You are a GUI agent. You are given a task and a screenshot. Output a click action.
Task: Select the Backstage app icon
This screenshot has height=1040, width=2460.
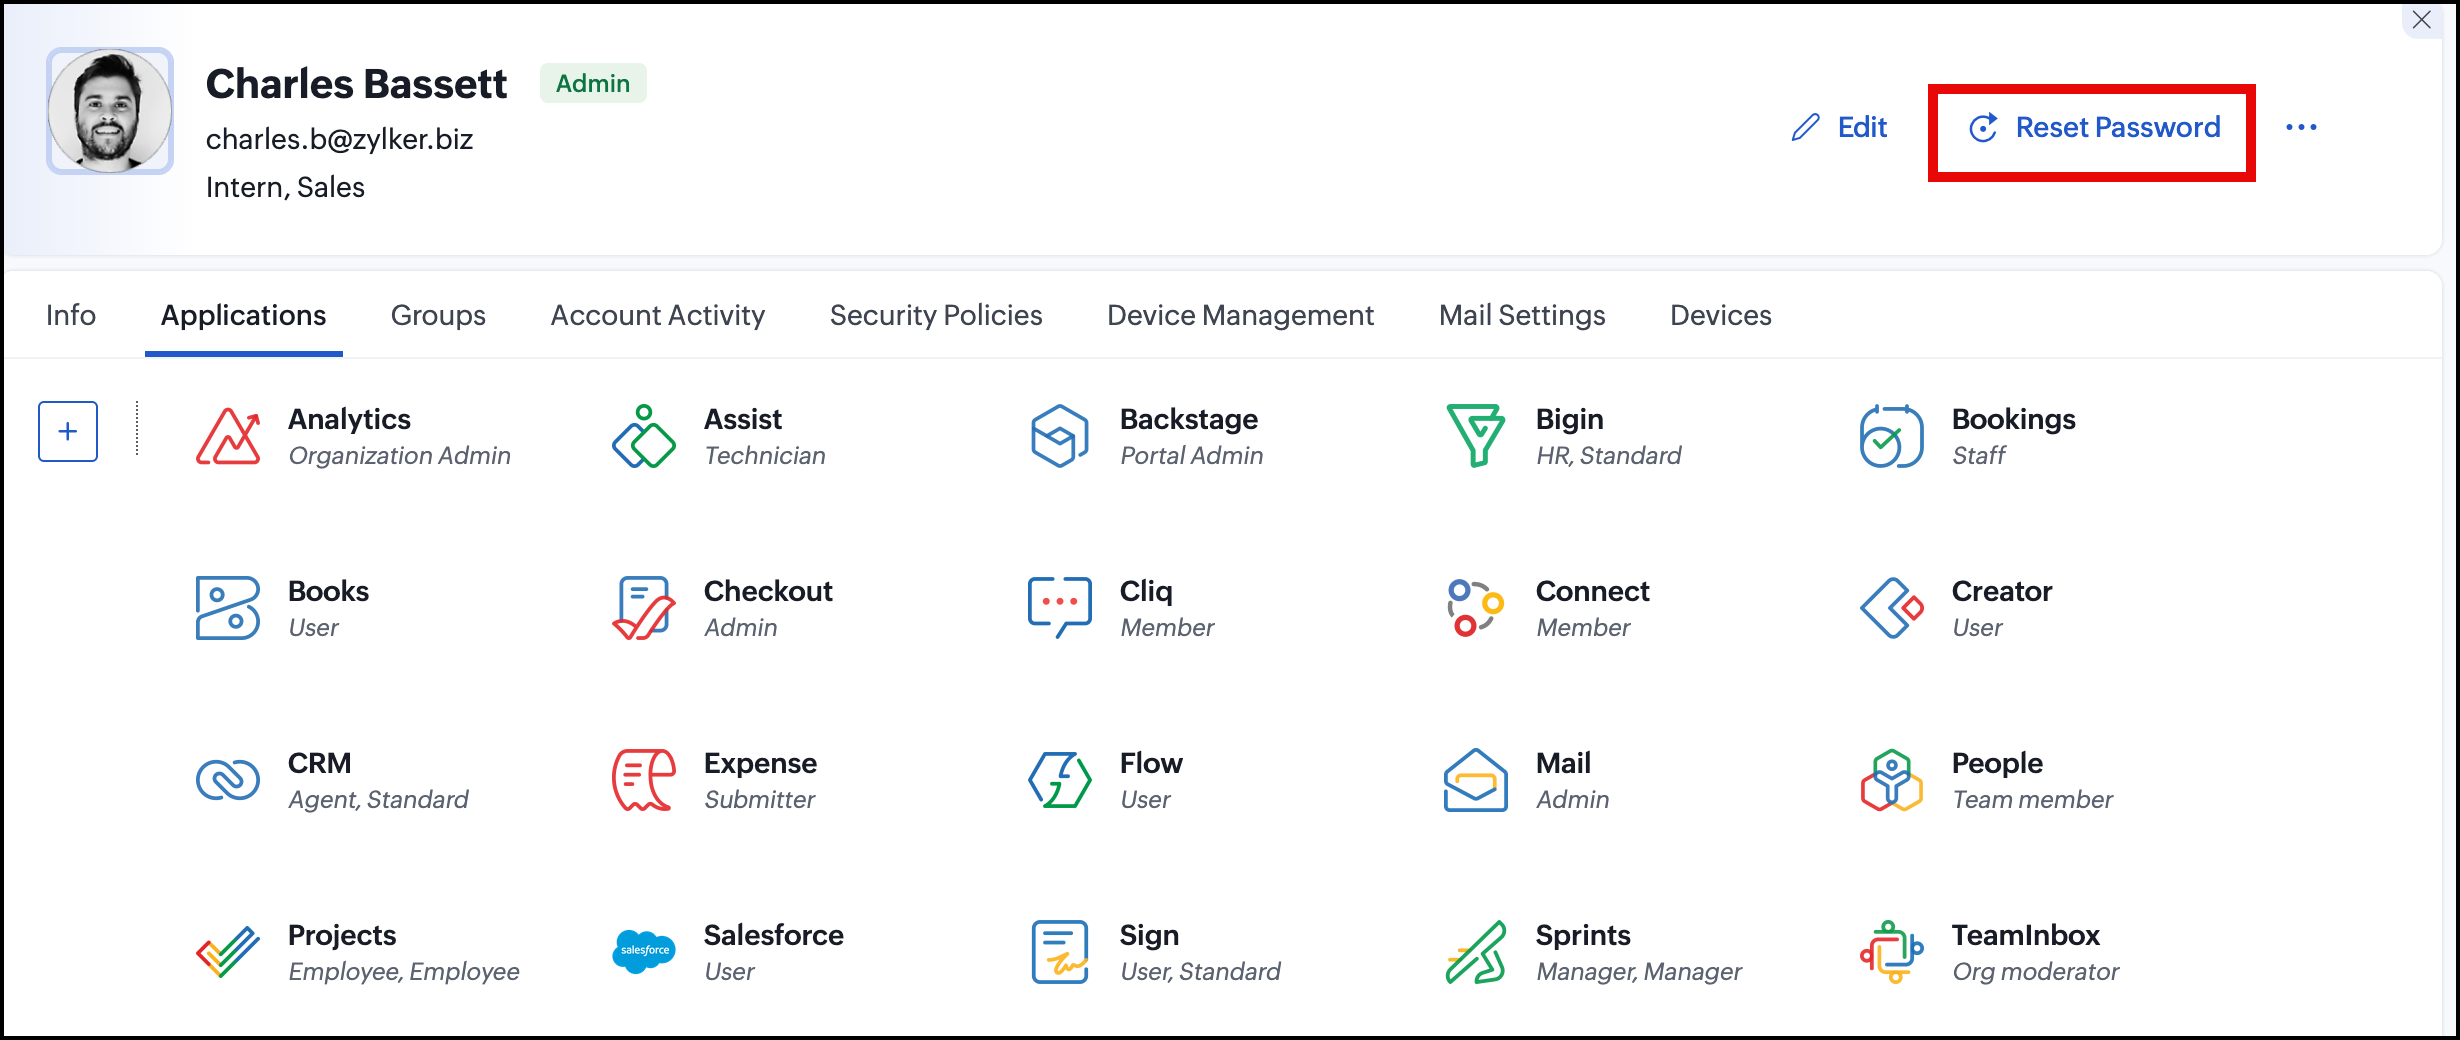pos(1060,436)
